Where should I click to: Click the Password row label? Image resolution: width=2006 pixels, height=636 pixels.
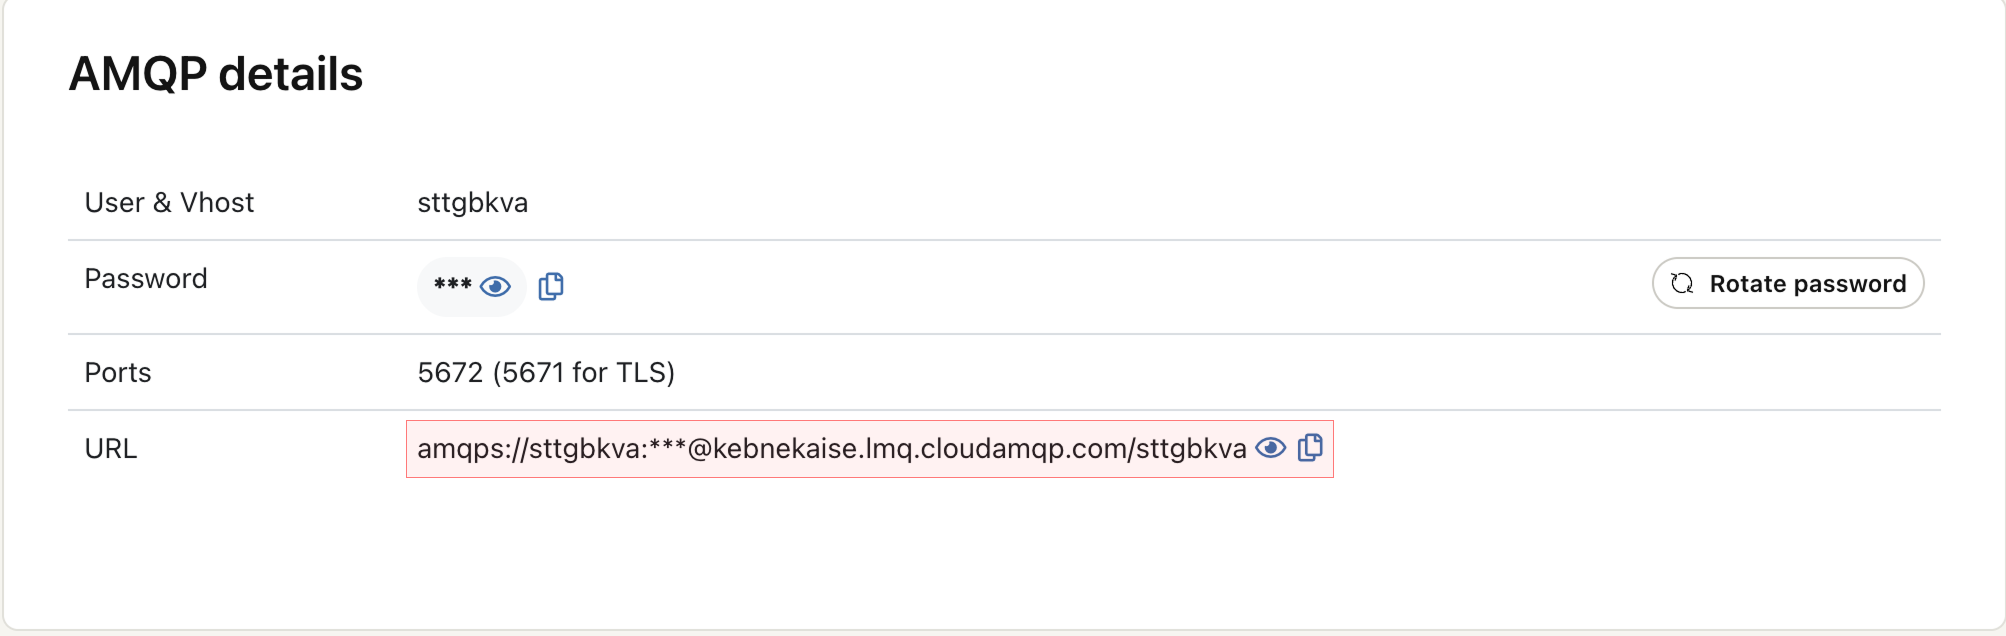tap(146, 279)
